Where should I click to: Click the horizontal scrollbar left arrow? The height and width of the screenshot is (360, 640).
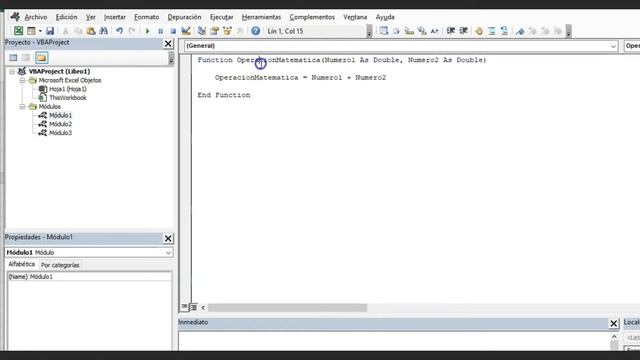click(x=203, y=308)
